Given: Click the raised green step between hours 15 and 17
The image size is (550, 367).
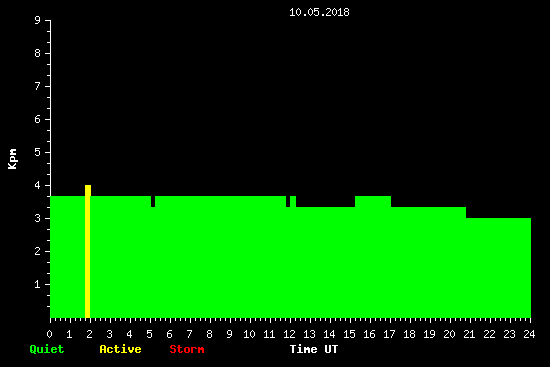Looking at the screenshot, I should point(373,201).
